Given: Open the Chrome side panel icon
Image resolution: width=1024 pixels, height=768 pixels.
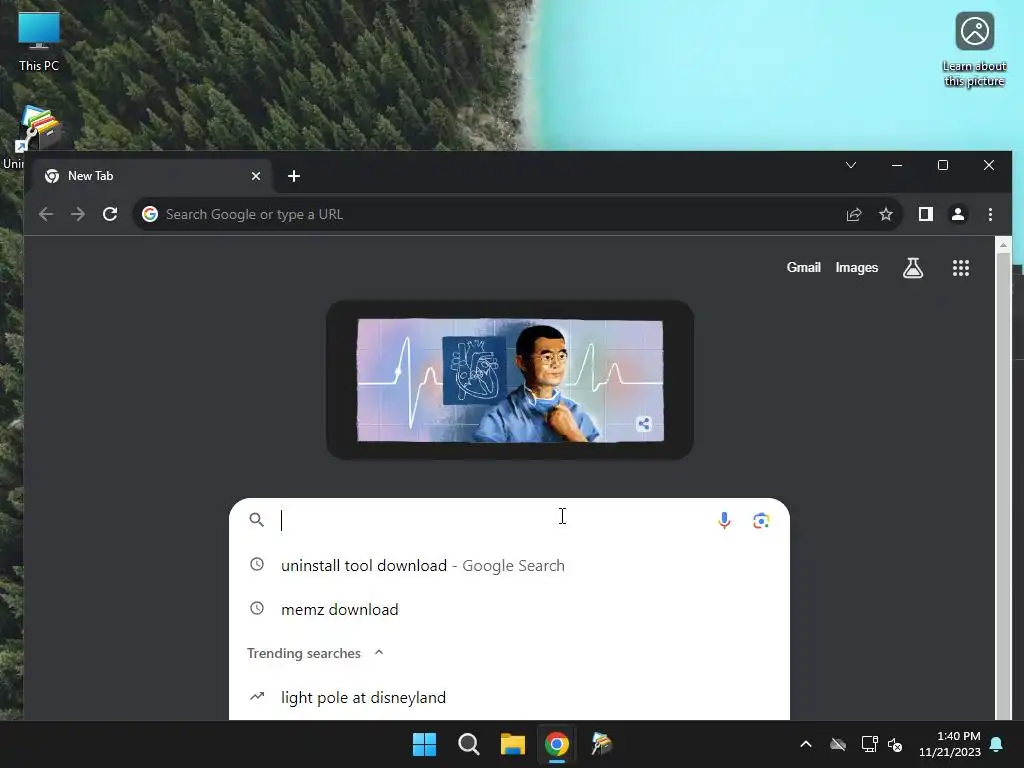Looking at the screenshot, I should (x=925, y=214).
